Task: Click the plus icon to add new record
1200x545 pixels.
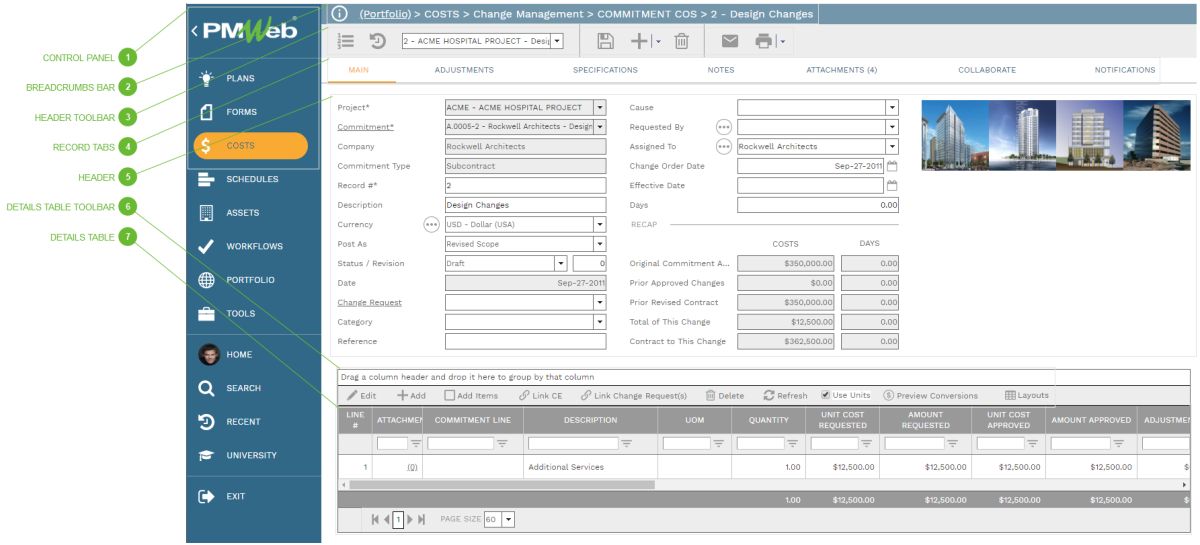Action: point(639,41)
